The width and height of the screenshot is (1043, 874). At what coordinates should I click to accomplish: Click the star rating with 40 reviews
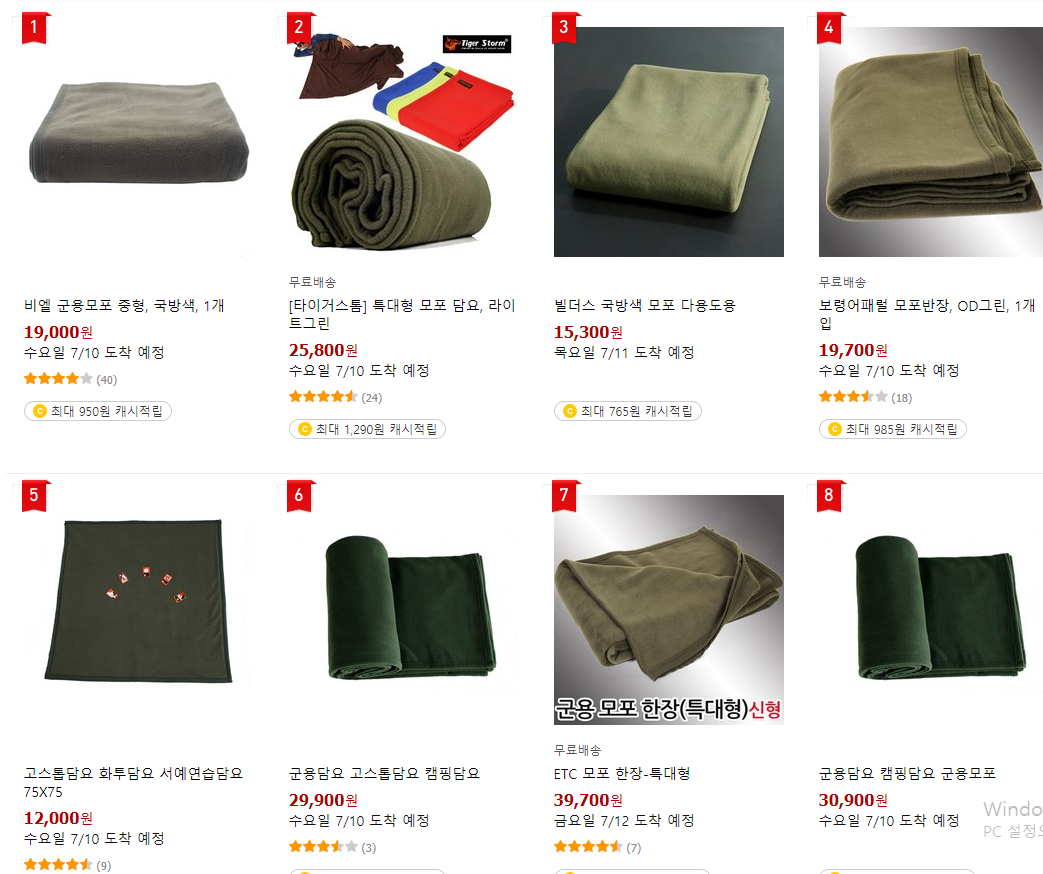point(71,379)
